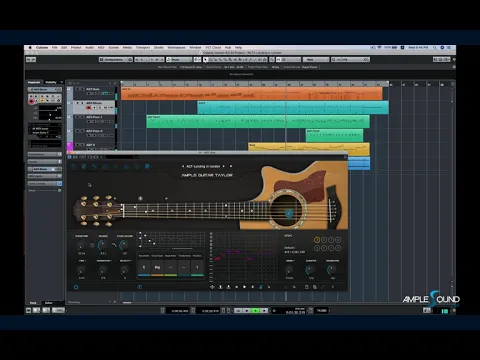Click the power icon at Ample Guitar bottom-left
480x360 pixels.
point(76,287)
